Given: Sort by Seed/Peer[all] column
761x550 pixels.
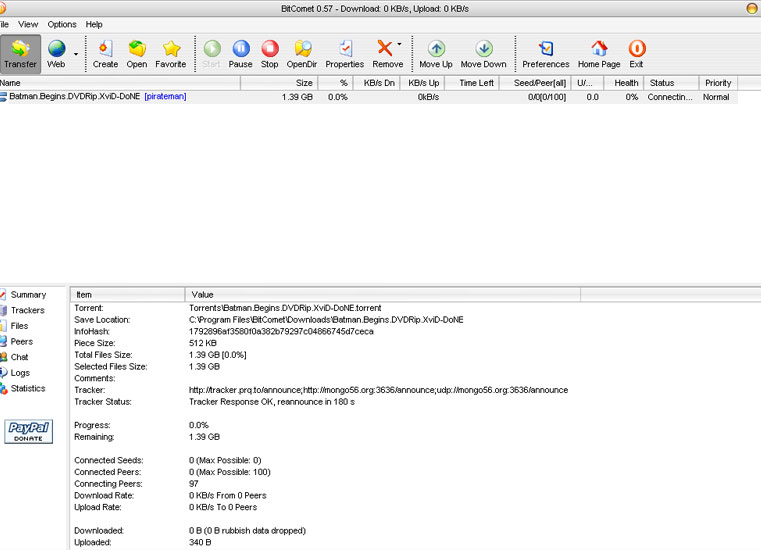Looking at the screenshot, I should 535,83.
